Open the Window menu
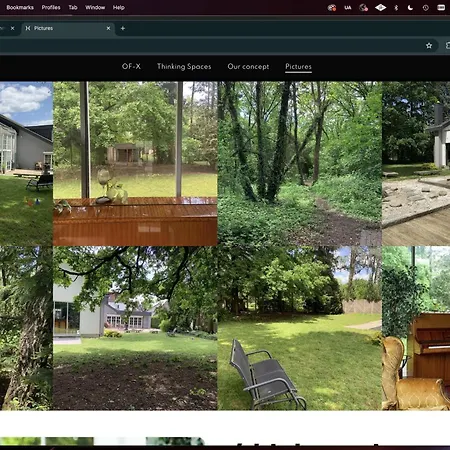 click(x=95, y=7)
